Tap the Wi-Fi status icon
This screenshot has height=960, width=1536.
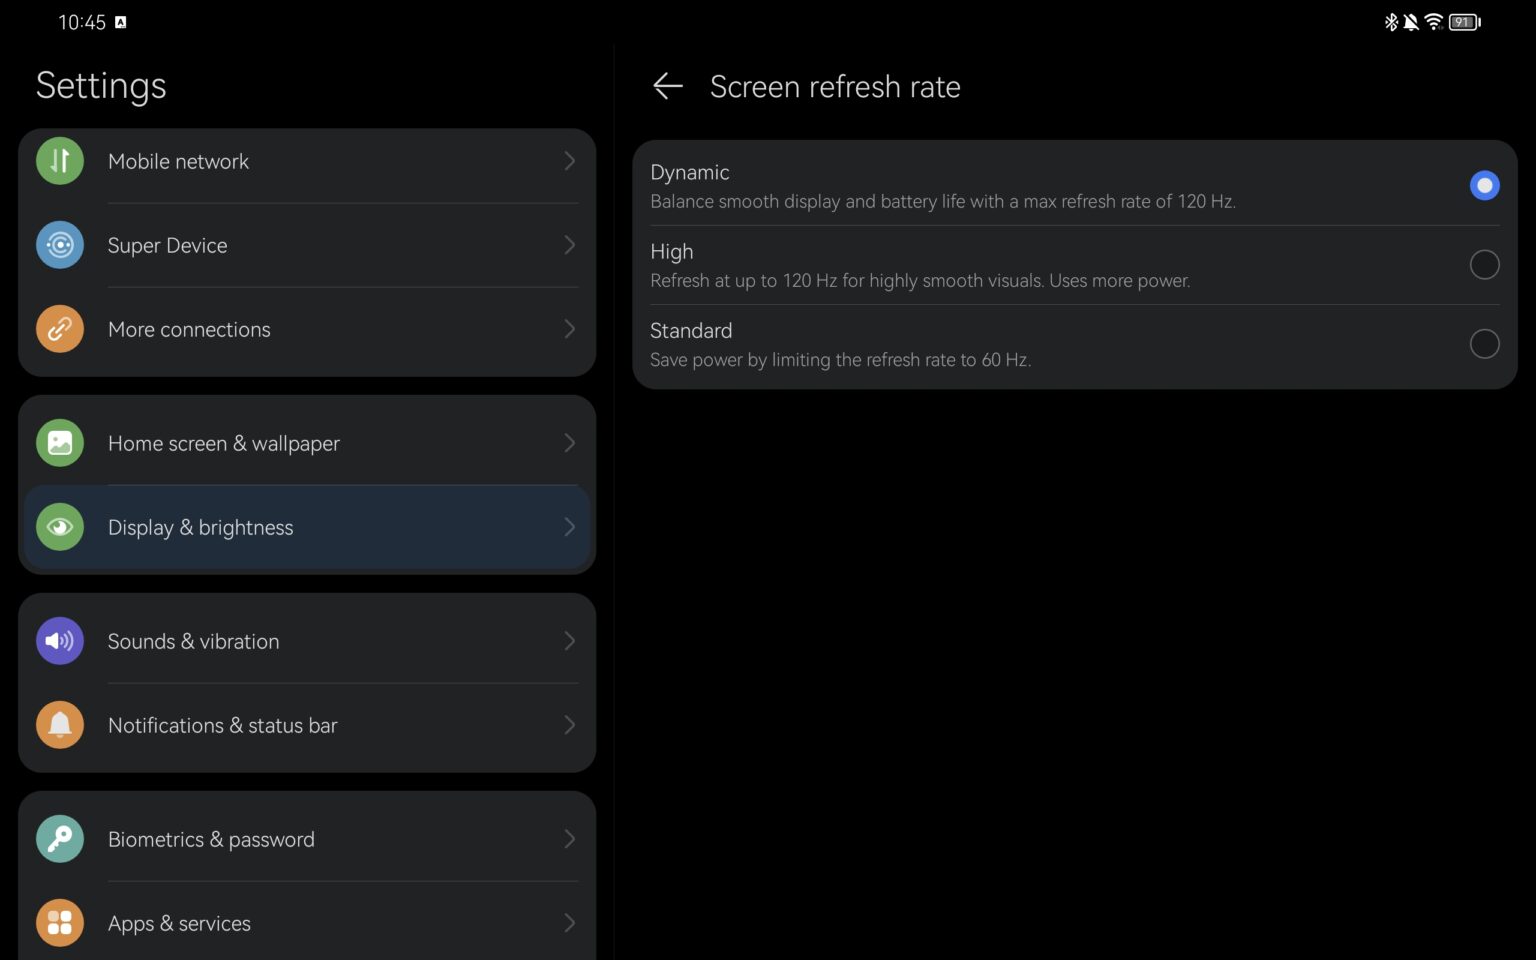pos(1434,22)
